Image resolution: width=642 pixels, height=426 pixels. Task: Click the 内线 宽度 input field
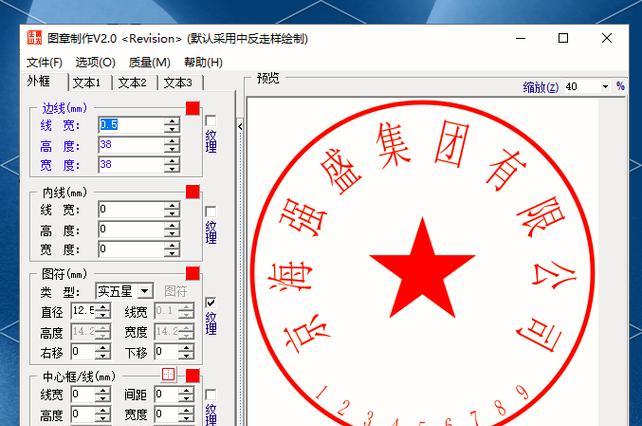pos(131,249)
